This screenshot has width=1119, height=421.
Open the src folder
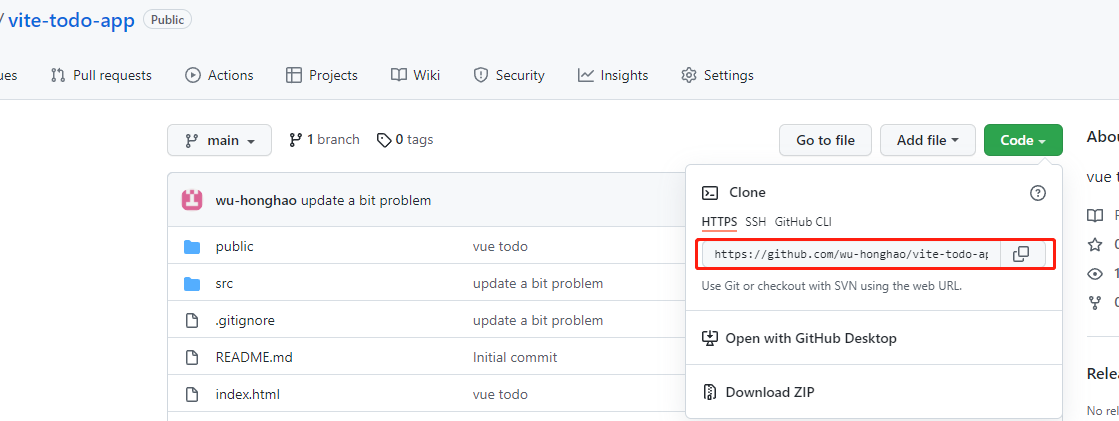[x=224, y=283]
